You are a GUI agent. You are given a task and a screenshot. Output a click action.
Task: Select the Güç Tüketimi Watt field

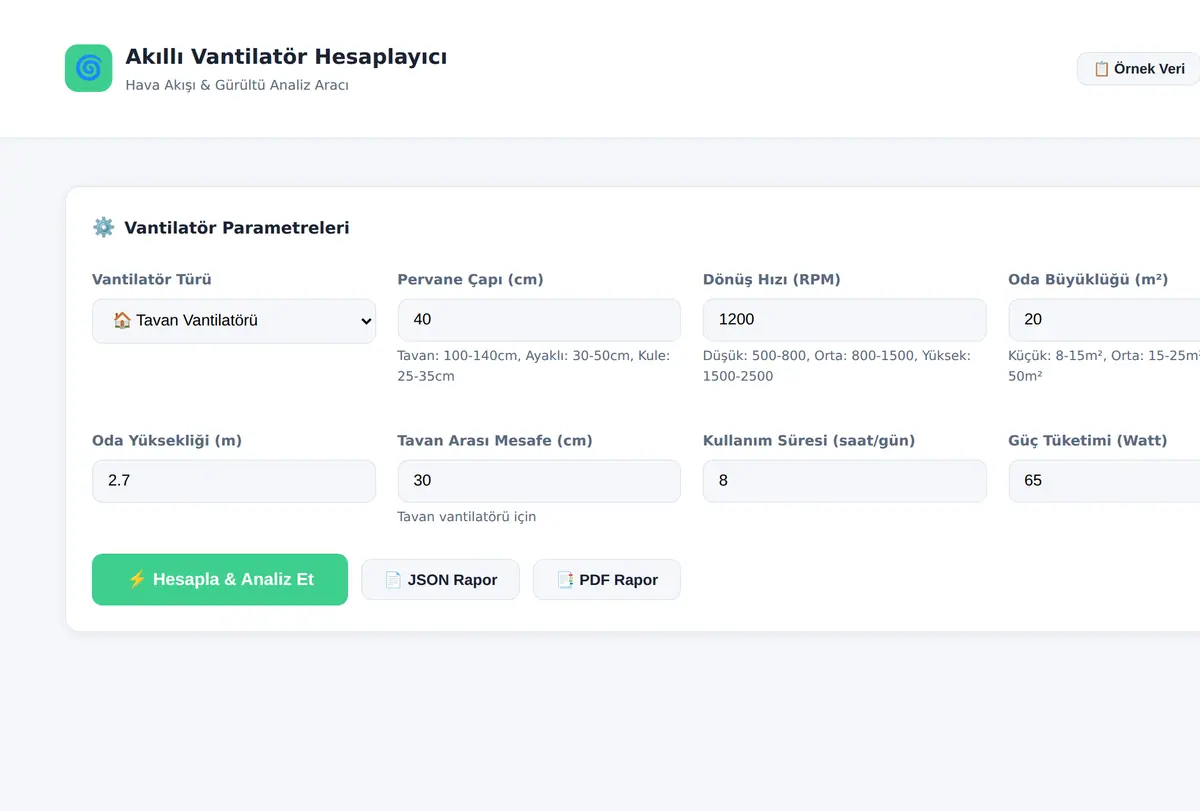point(1104,481)
